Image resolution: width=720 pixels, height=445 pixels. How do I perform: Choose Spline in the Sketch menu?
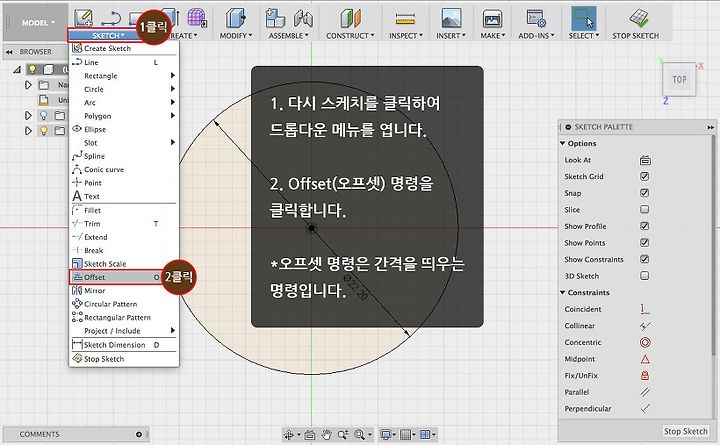(x=124, y=156)
